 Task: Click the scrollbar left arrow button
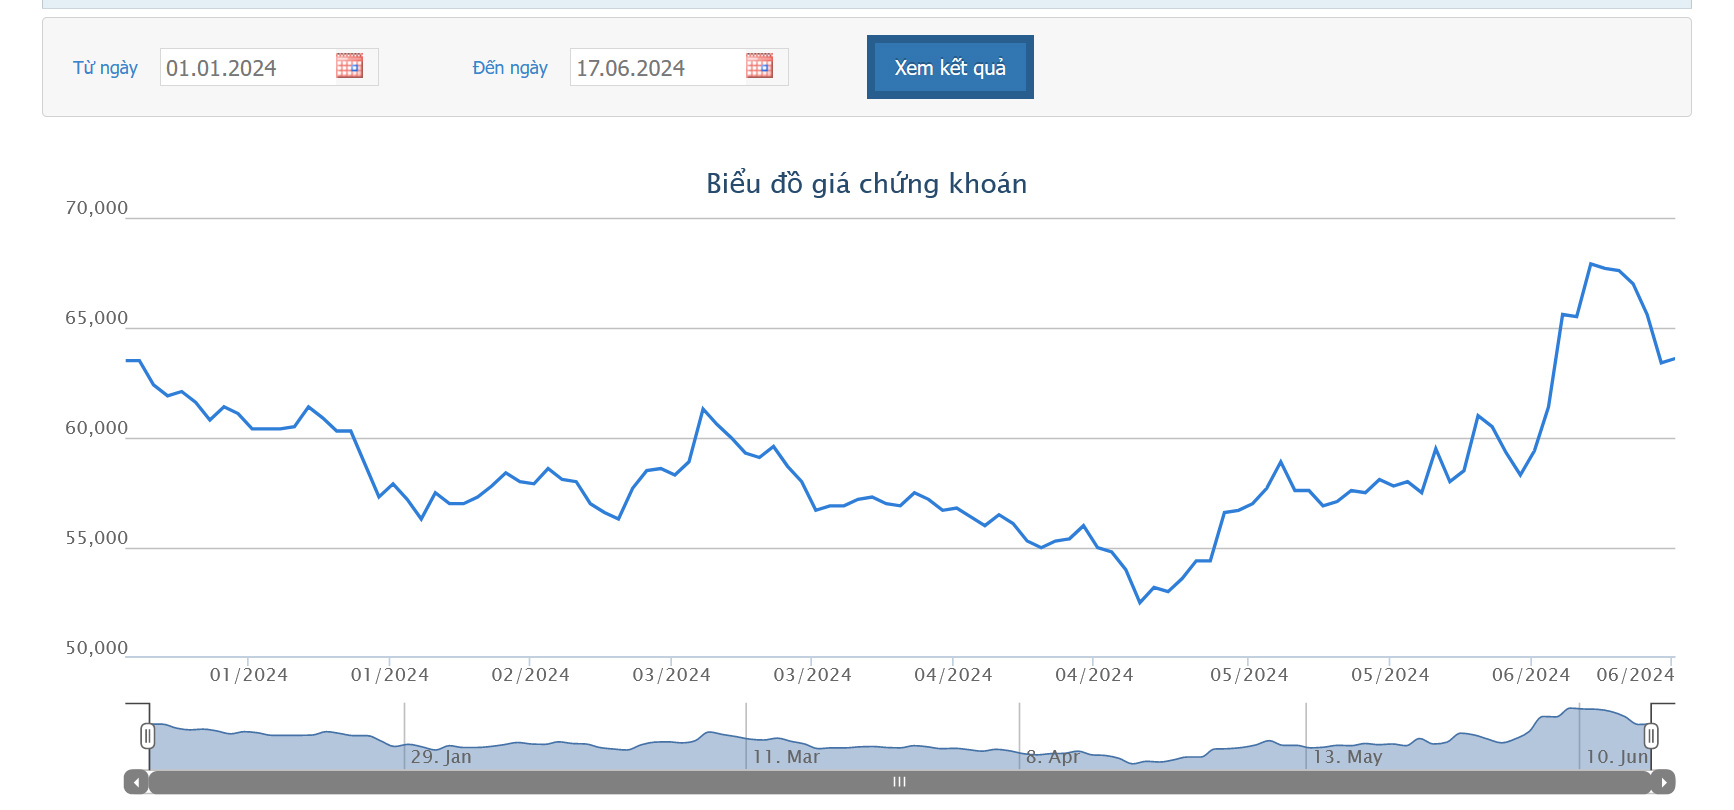point(136,782)
